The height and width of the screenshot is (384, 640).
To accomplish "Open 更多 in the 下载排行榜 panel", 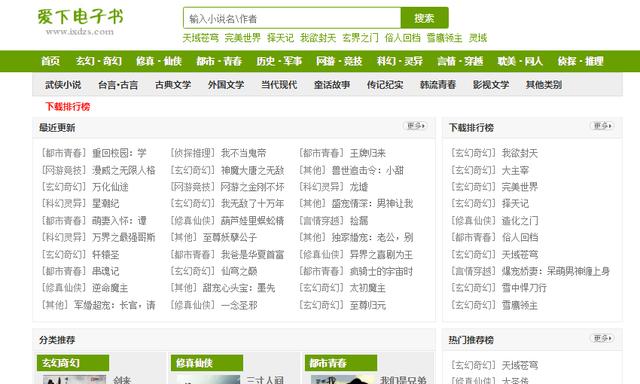I will point(602,126).
